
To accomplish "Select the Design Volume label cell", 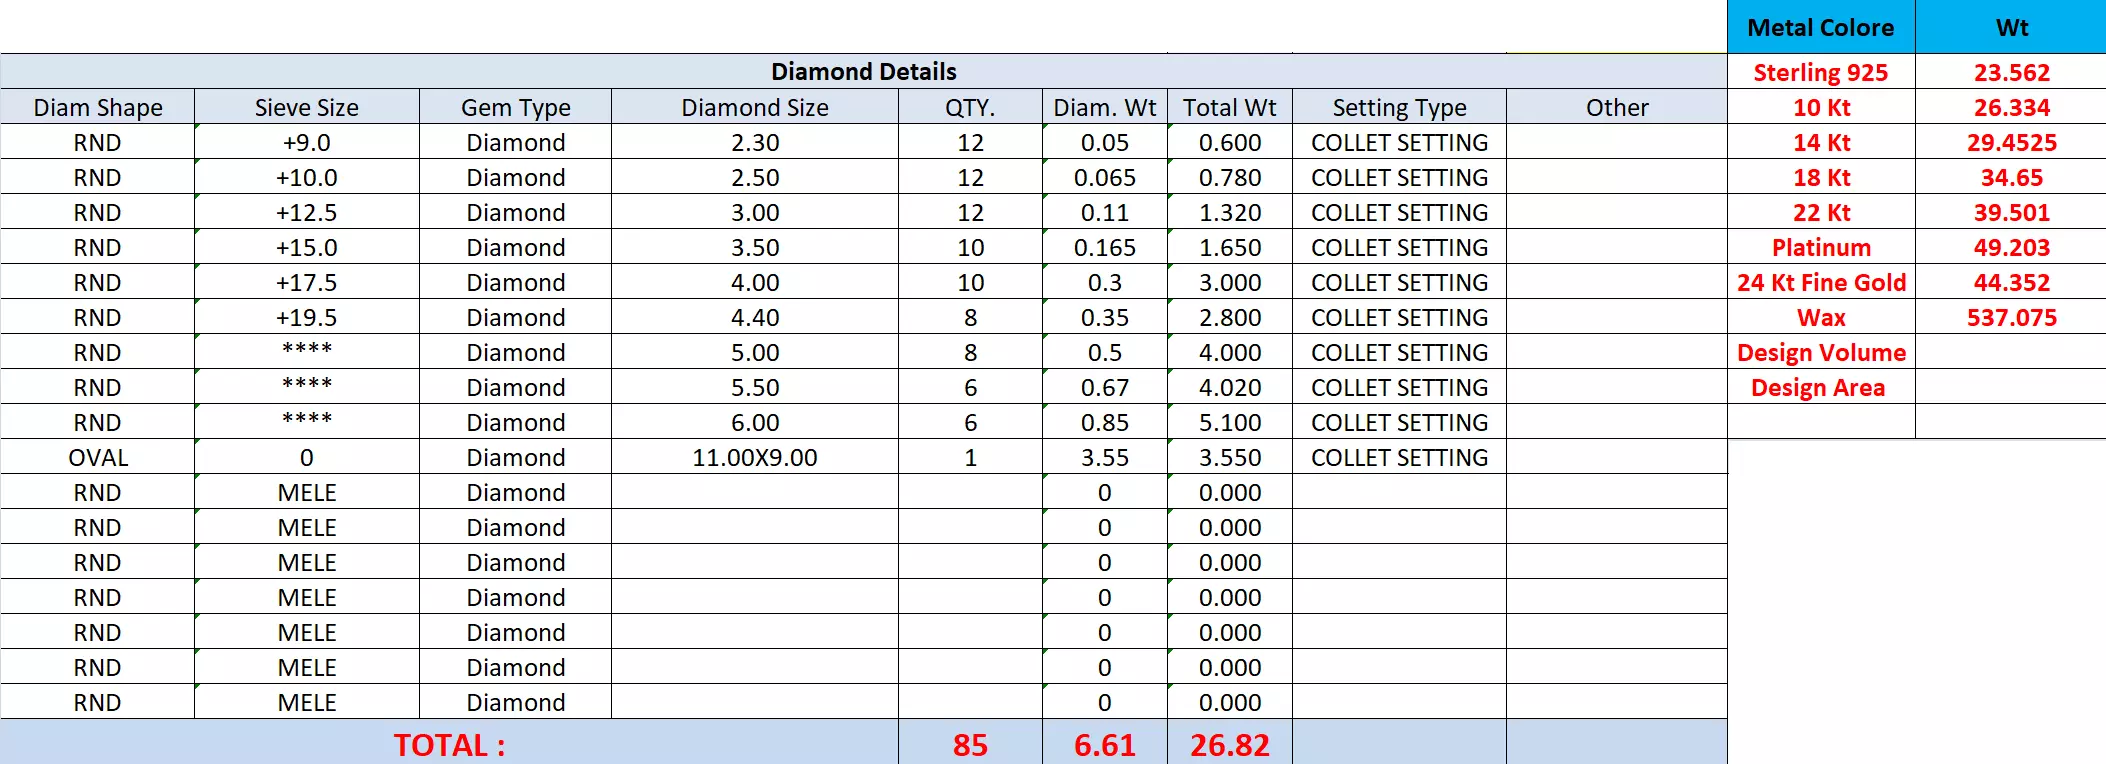I will coord(1821,352).
